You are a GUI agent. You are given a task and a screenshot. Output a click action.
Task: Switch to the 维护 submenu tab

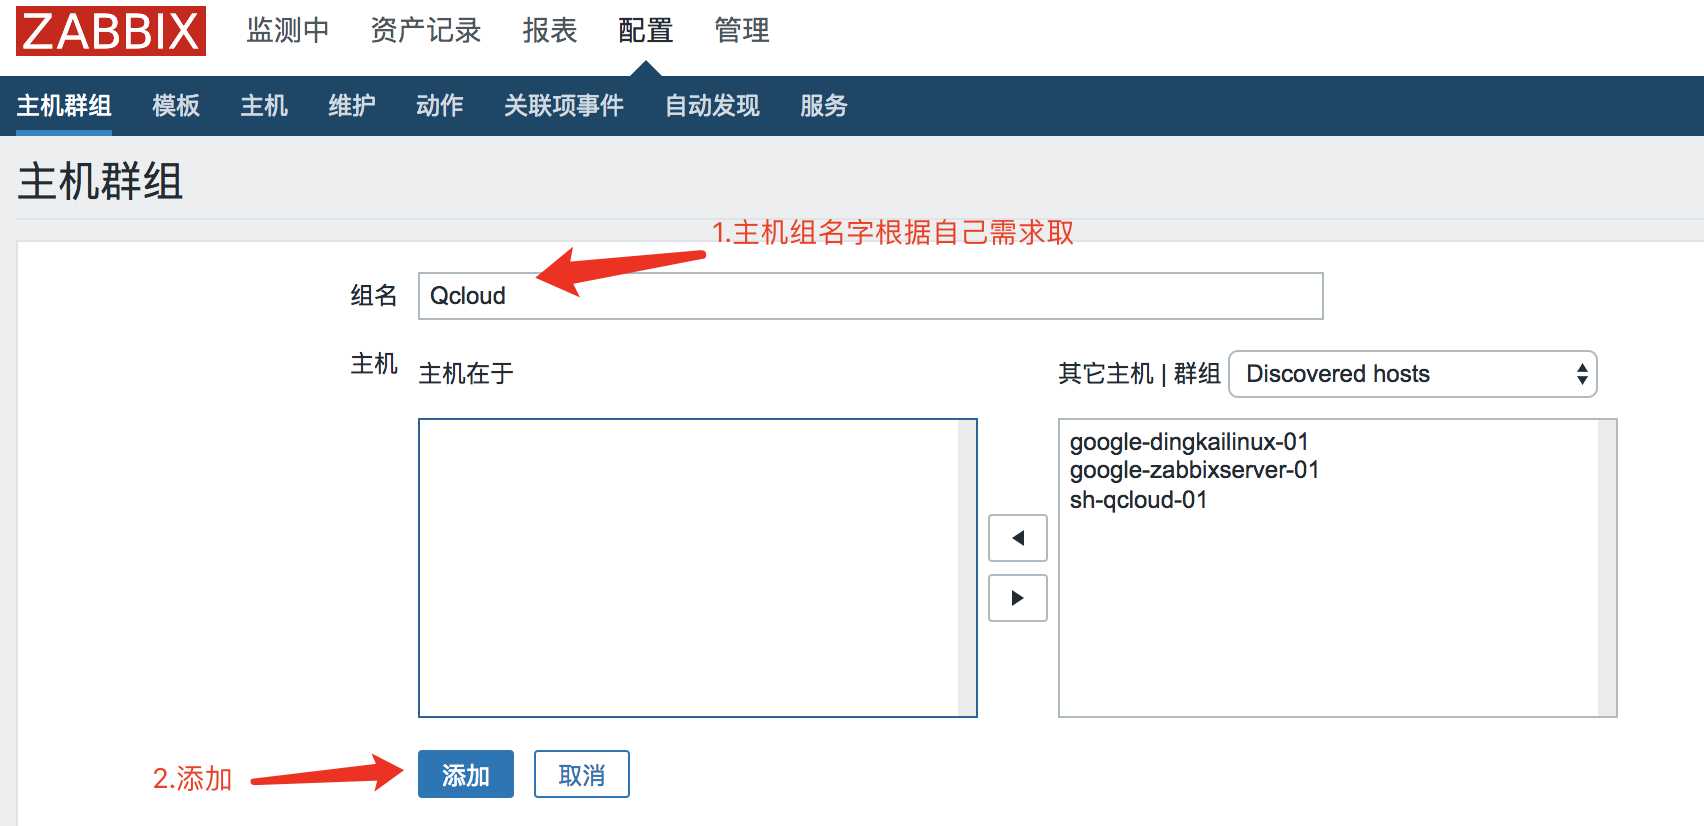click(x=352, y=105)
